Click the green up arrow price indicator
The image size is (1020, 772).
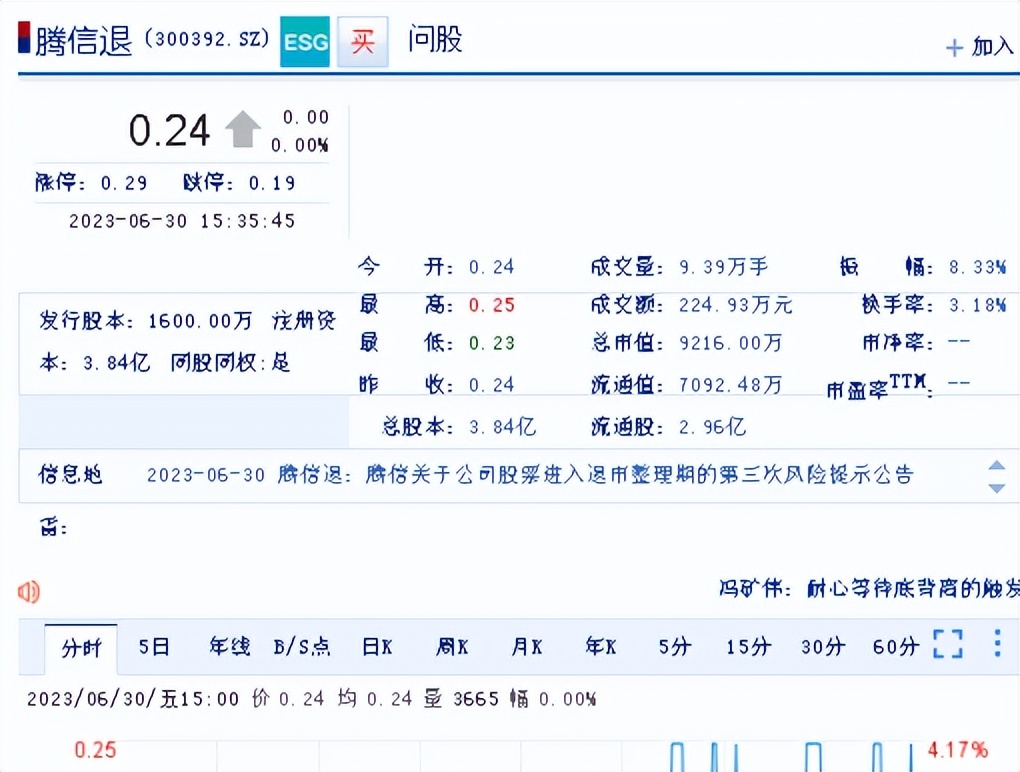coord(242,129)
